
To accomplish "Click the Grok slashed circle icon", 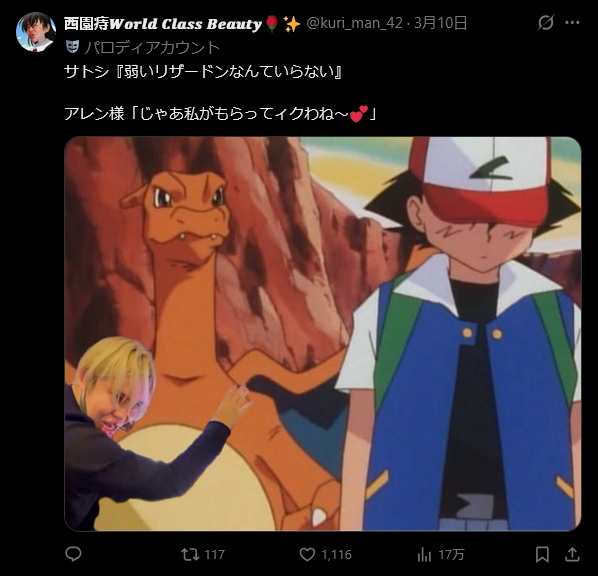I will pyautogui.click(x=546, y=23).
